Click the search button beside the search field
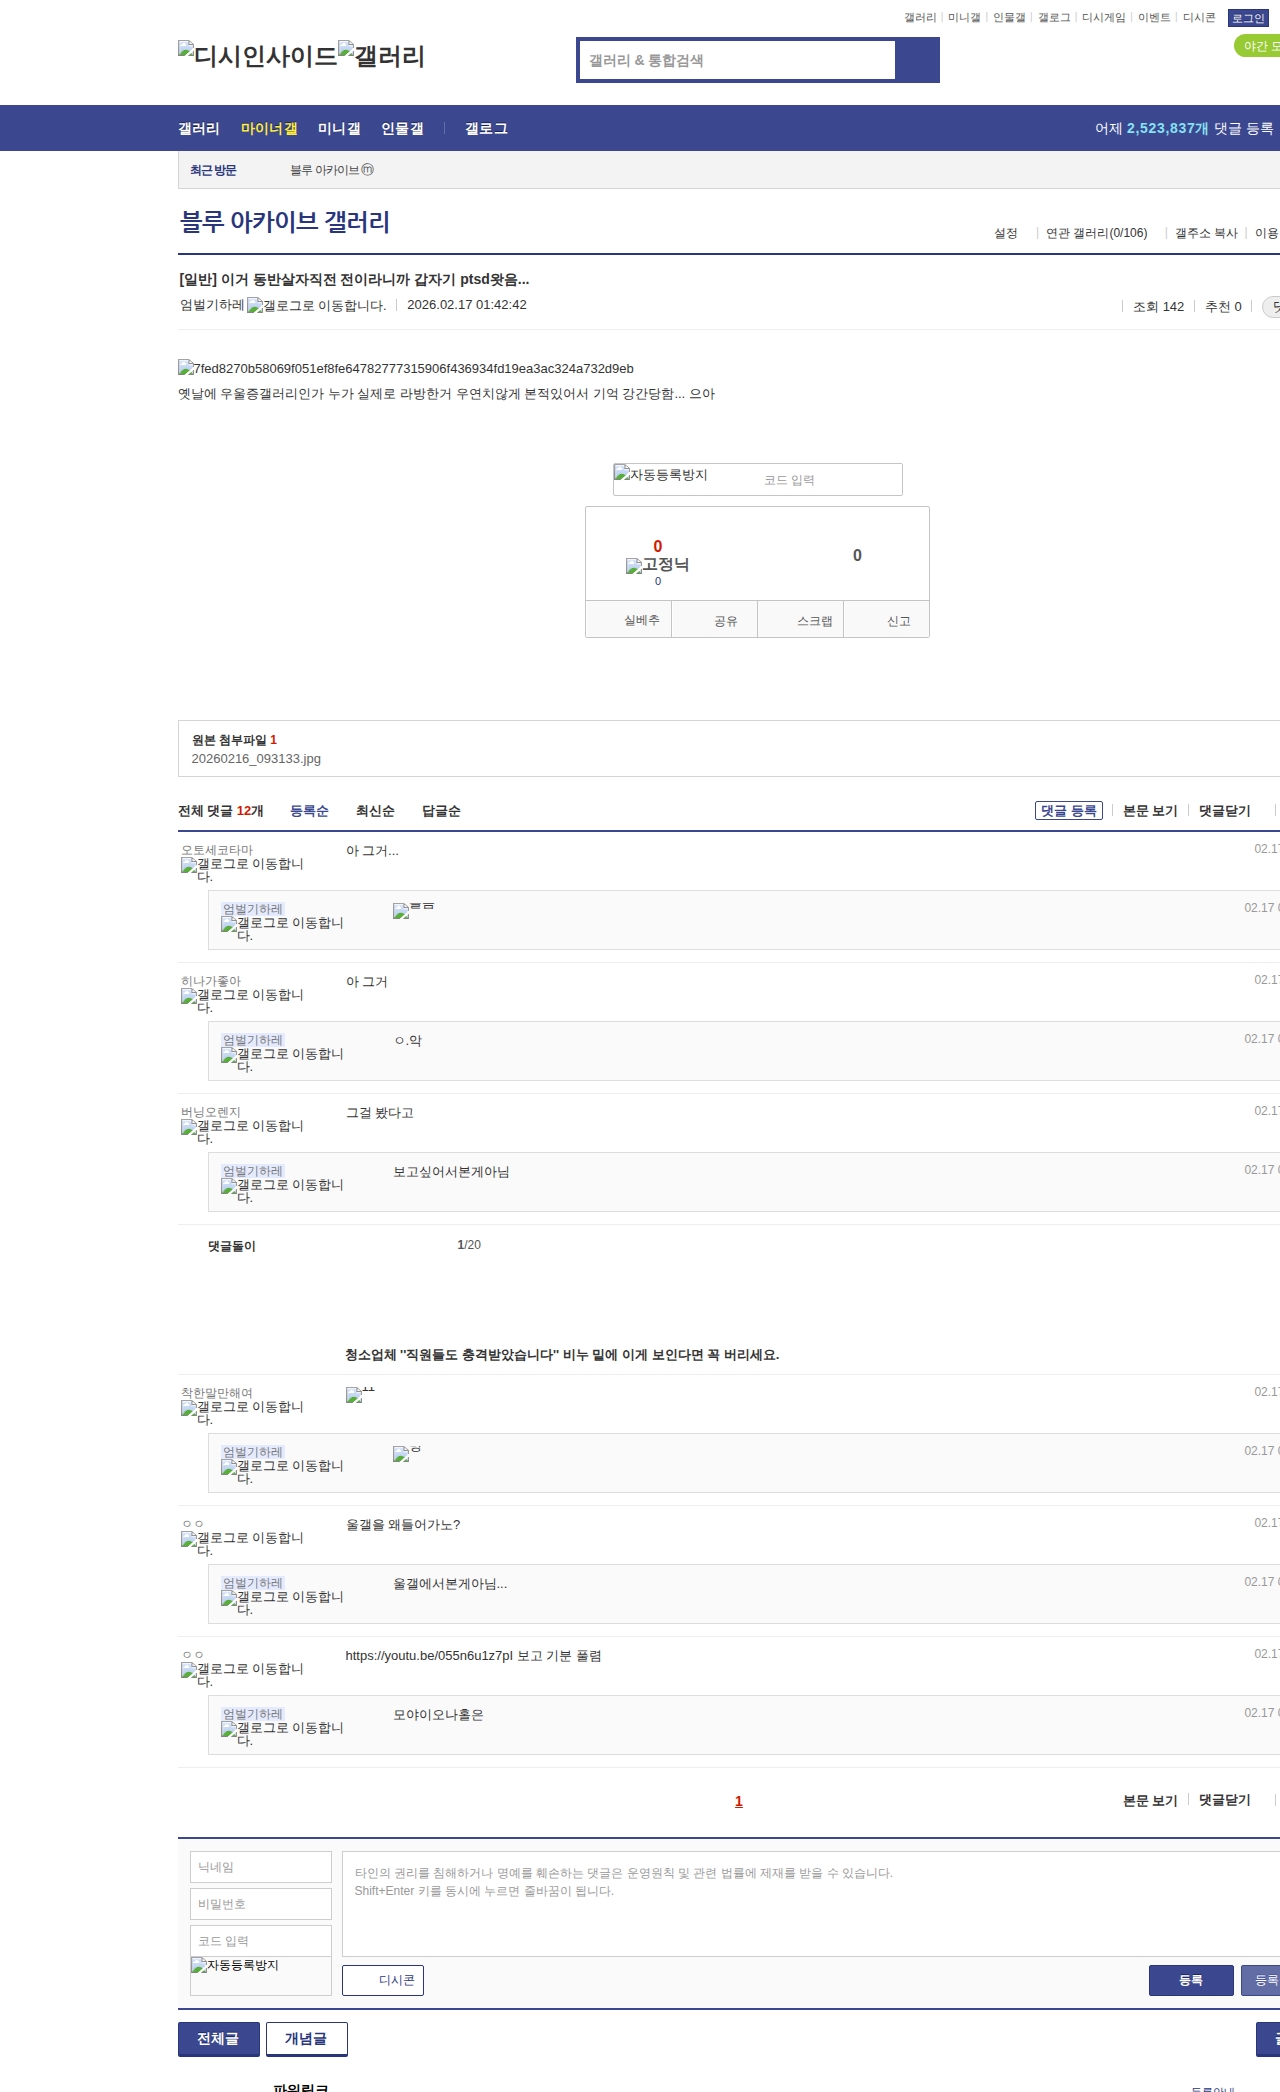The width and height of the screenshot is (1280, 2092). 917,60
